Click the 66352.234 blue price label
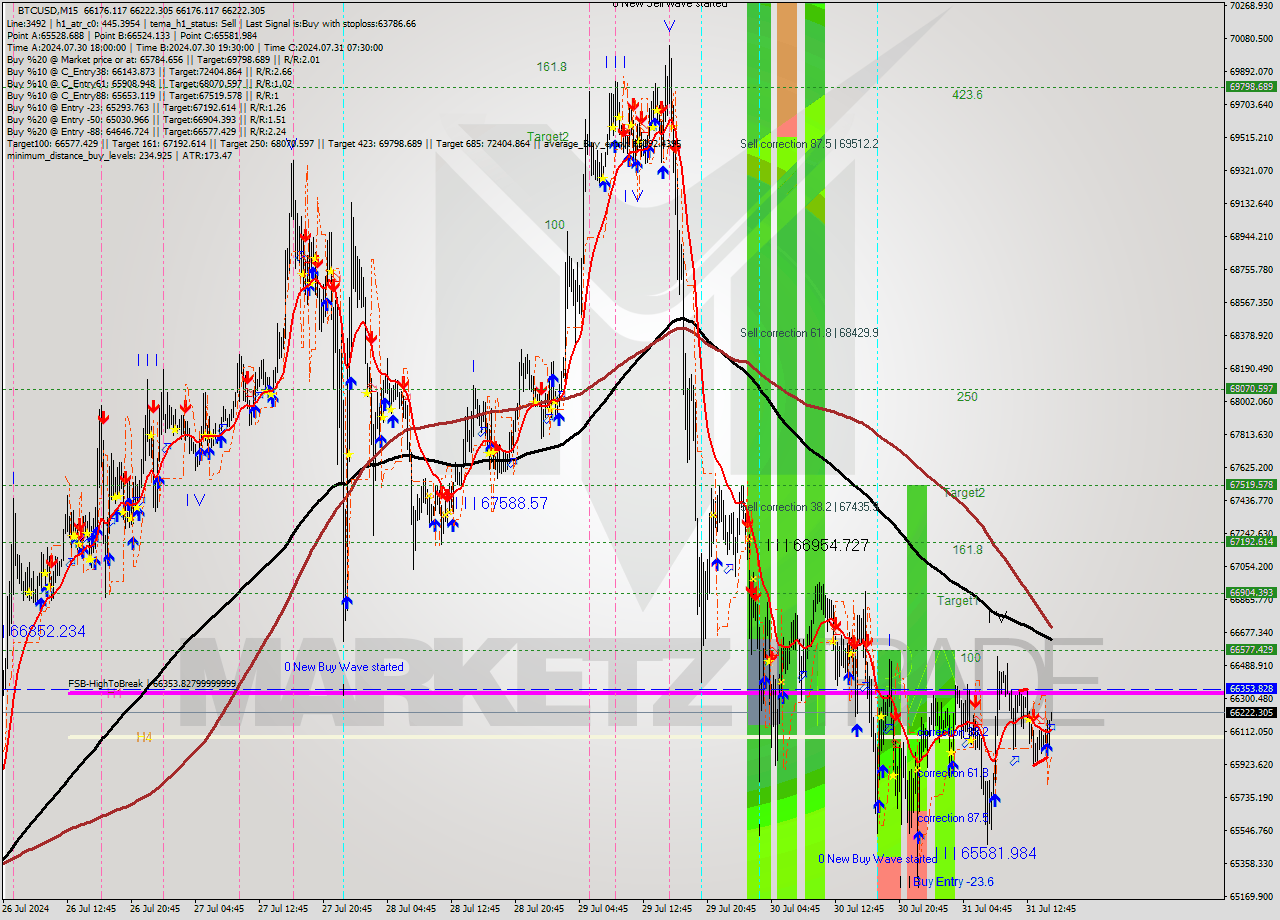 (47, 632)
